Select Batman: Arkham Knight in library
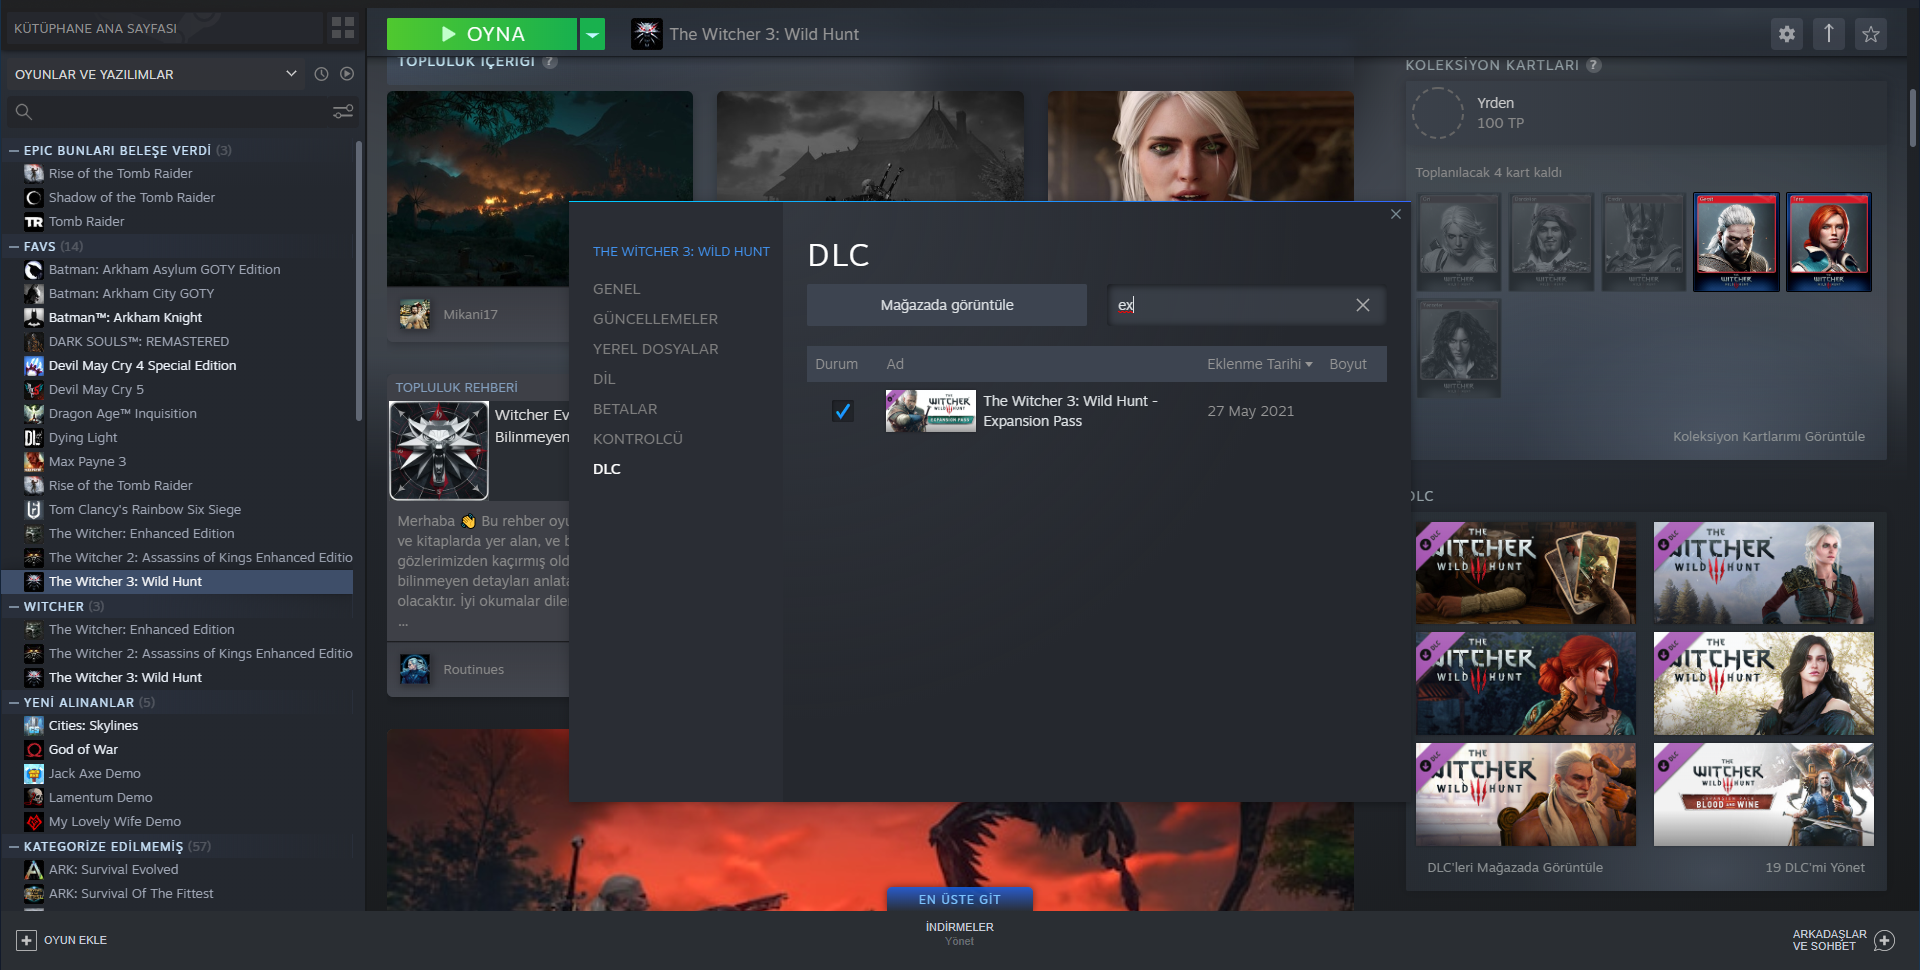Viewport: 1920px width, 970px height. [125, 317]
